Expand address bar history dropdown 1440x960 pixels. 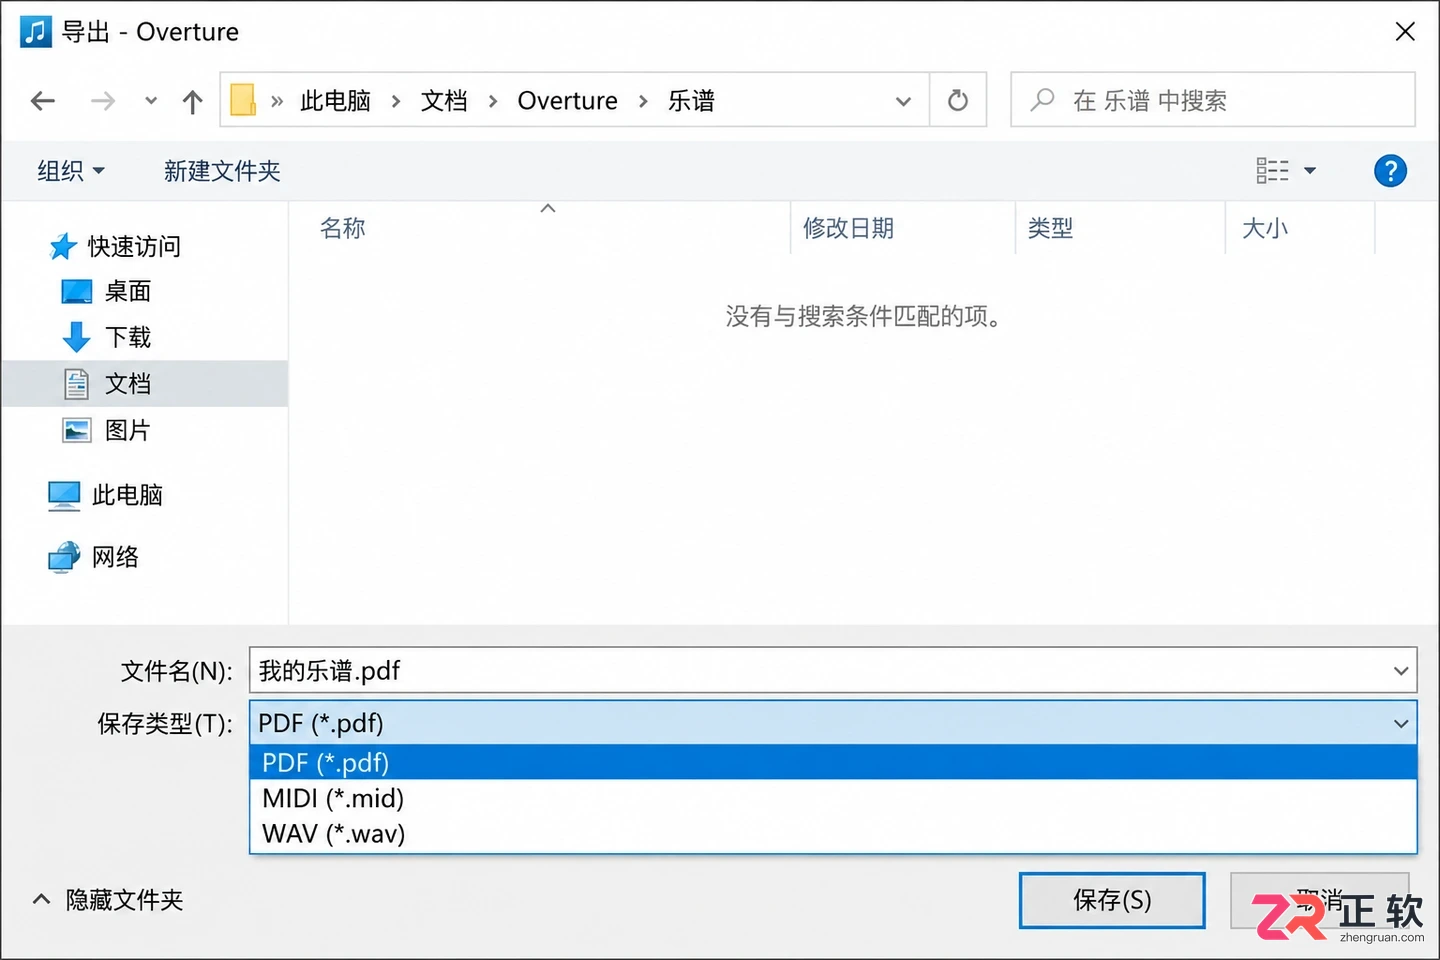click(903, 101)
